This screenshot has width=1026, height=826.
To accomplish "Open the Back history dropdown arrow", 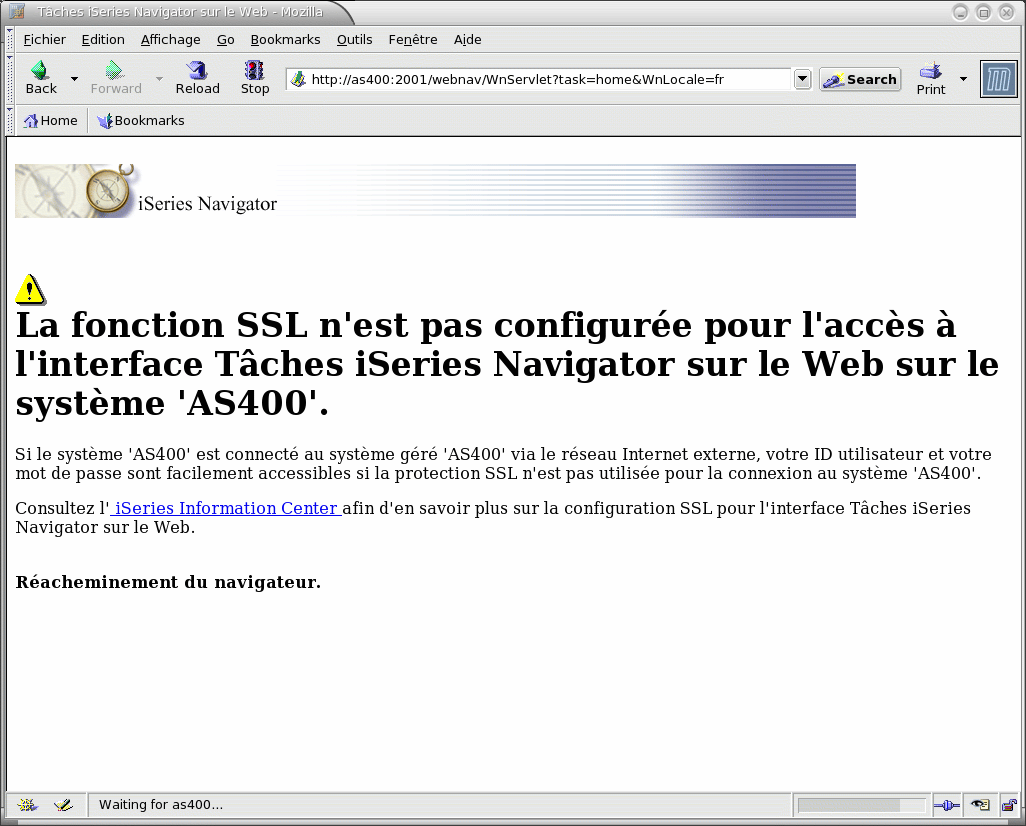I will coord(74,79).
